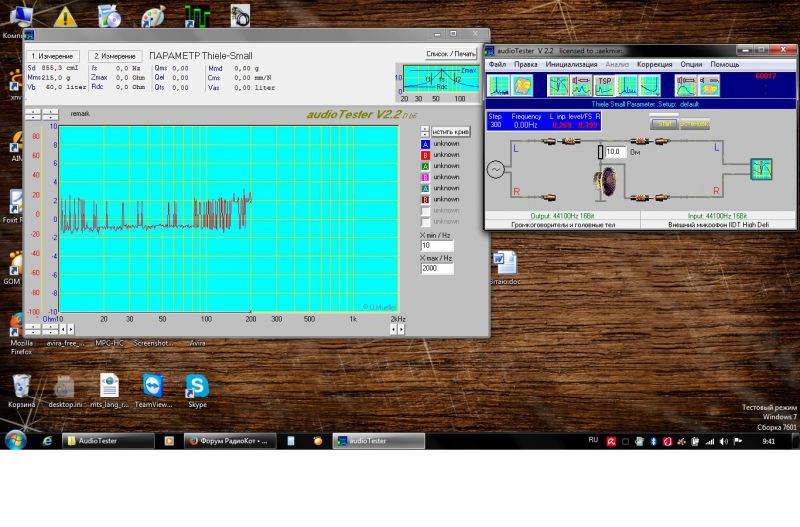Open the spectrum analyzer tool in audioTester toolbar
The image size is (800, 527).
tap(498, 85)
